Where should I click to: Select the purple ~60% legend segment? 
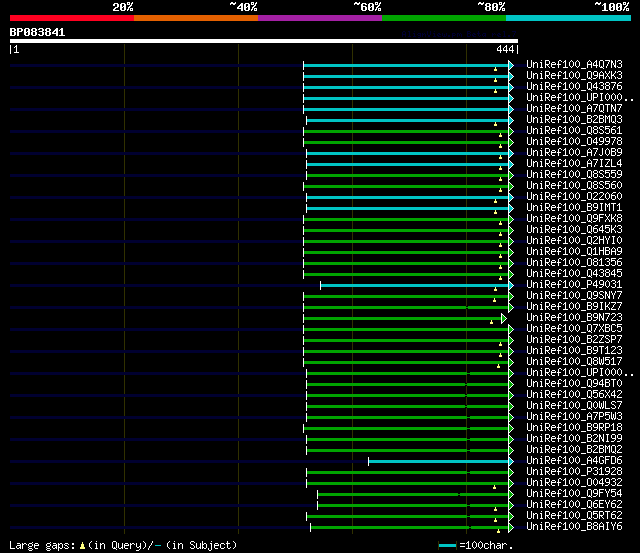point(319,18)
